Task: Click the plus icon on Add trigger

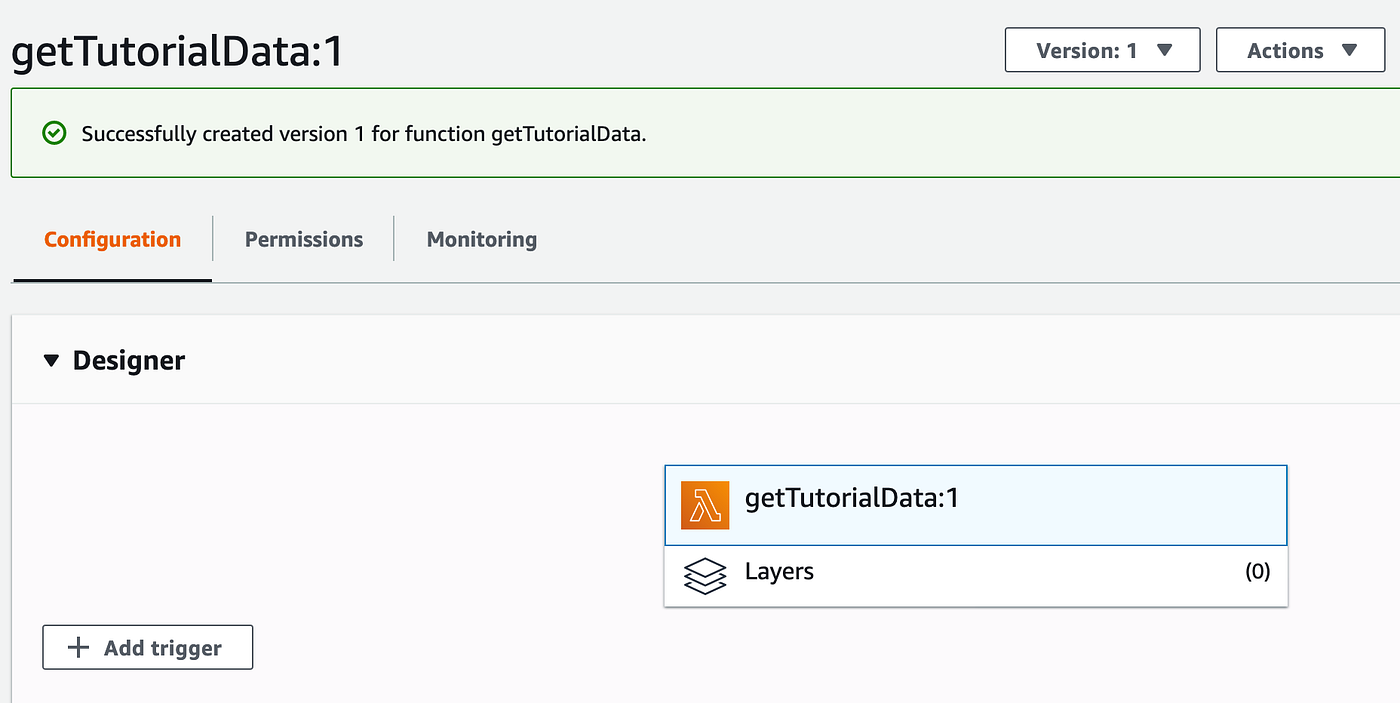Action: pyautogui.click(x=77, y=647)
